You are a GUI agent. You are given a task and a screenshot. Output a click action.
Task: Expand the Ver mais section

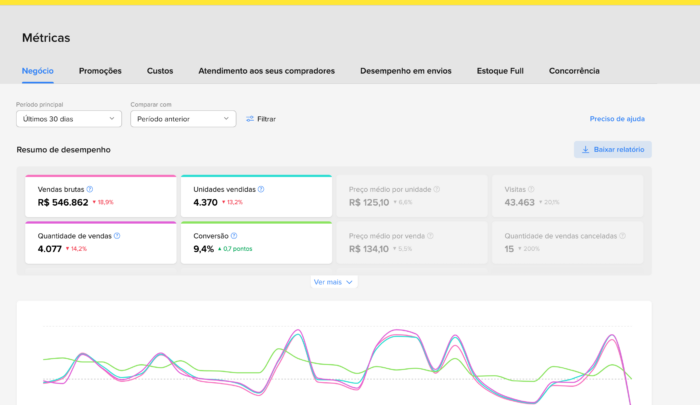(x=333, y=282)
